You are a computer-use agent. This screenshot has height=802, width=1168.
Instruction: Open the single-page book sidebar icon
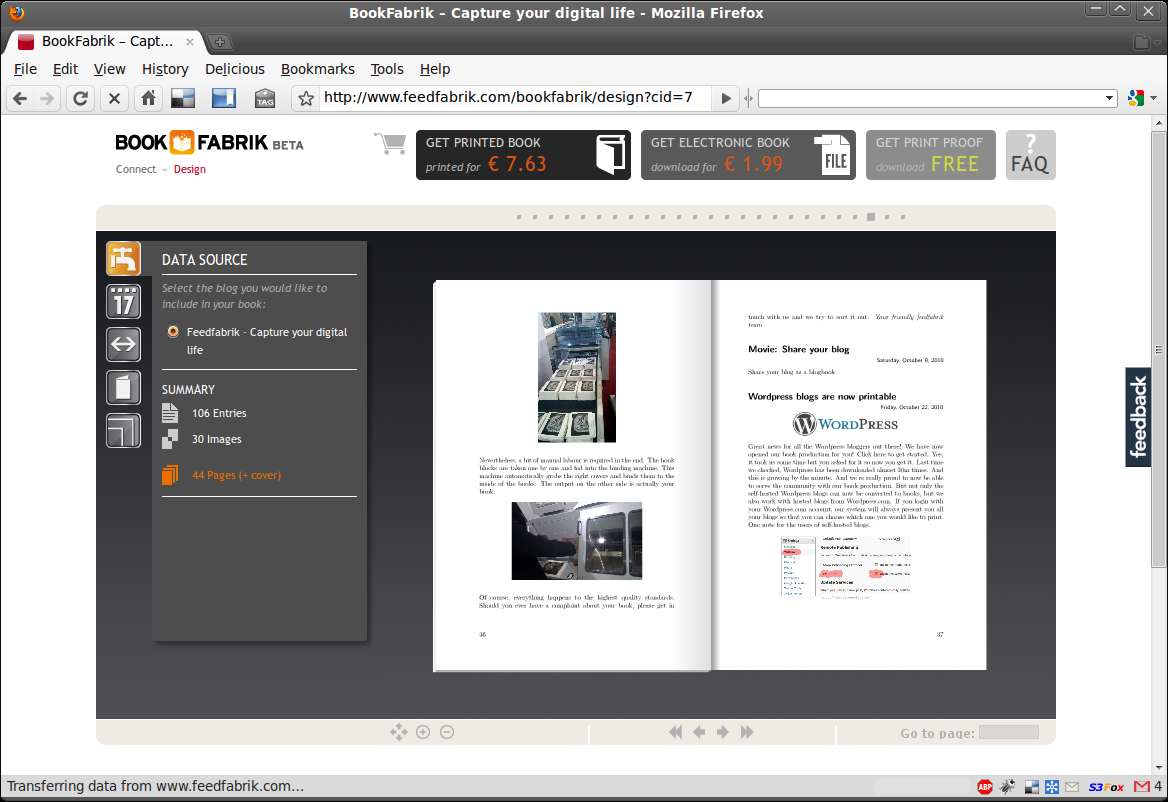[x=123, y=387]
